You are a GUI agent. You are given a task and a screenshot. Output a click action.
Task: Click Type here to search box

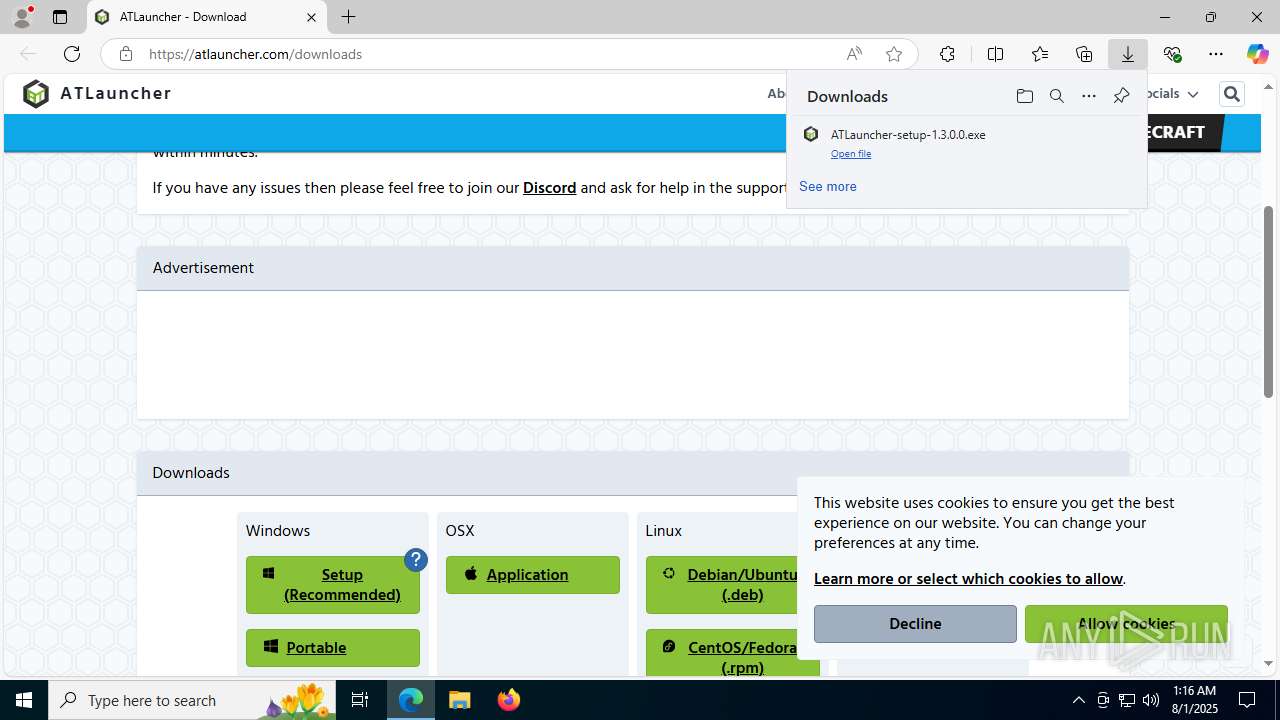point(193,700)
